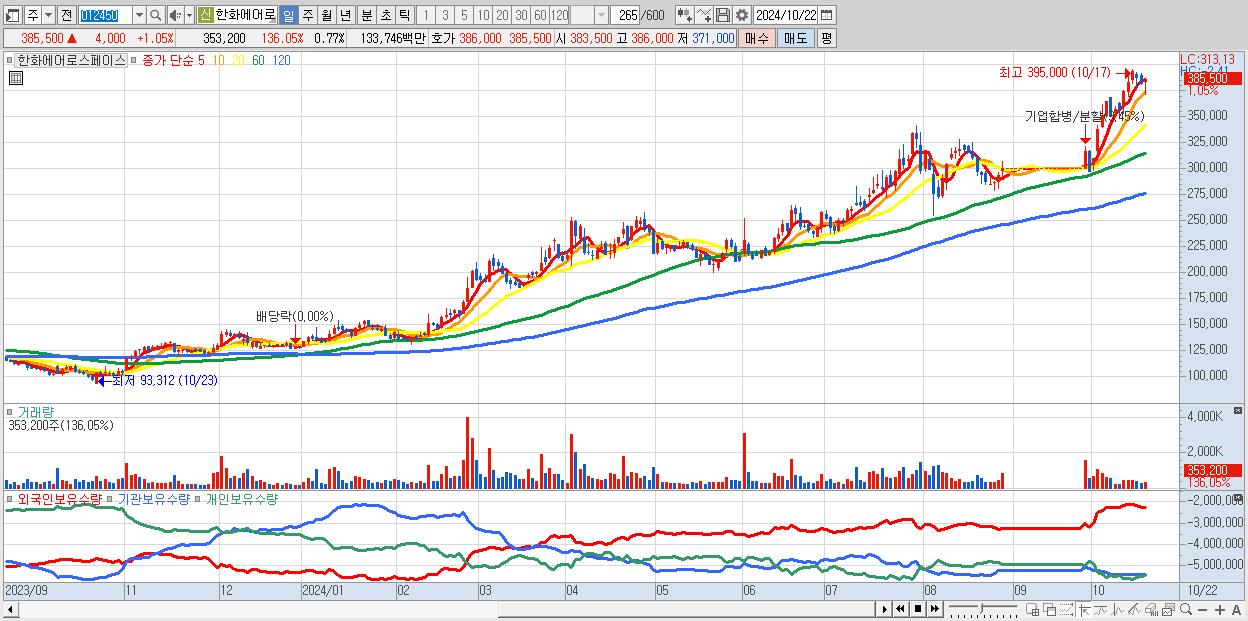
Task: Click the minus zoom-out icon in bottom toolbar
Action: (x=1202, y=610)
